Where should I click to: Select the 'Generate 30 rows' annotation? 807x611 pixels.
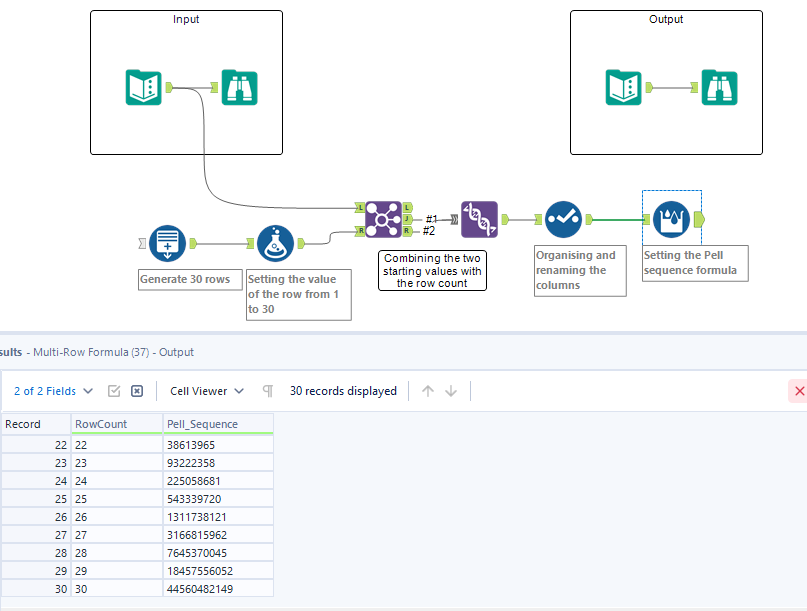(190, 280)
